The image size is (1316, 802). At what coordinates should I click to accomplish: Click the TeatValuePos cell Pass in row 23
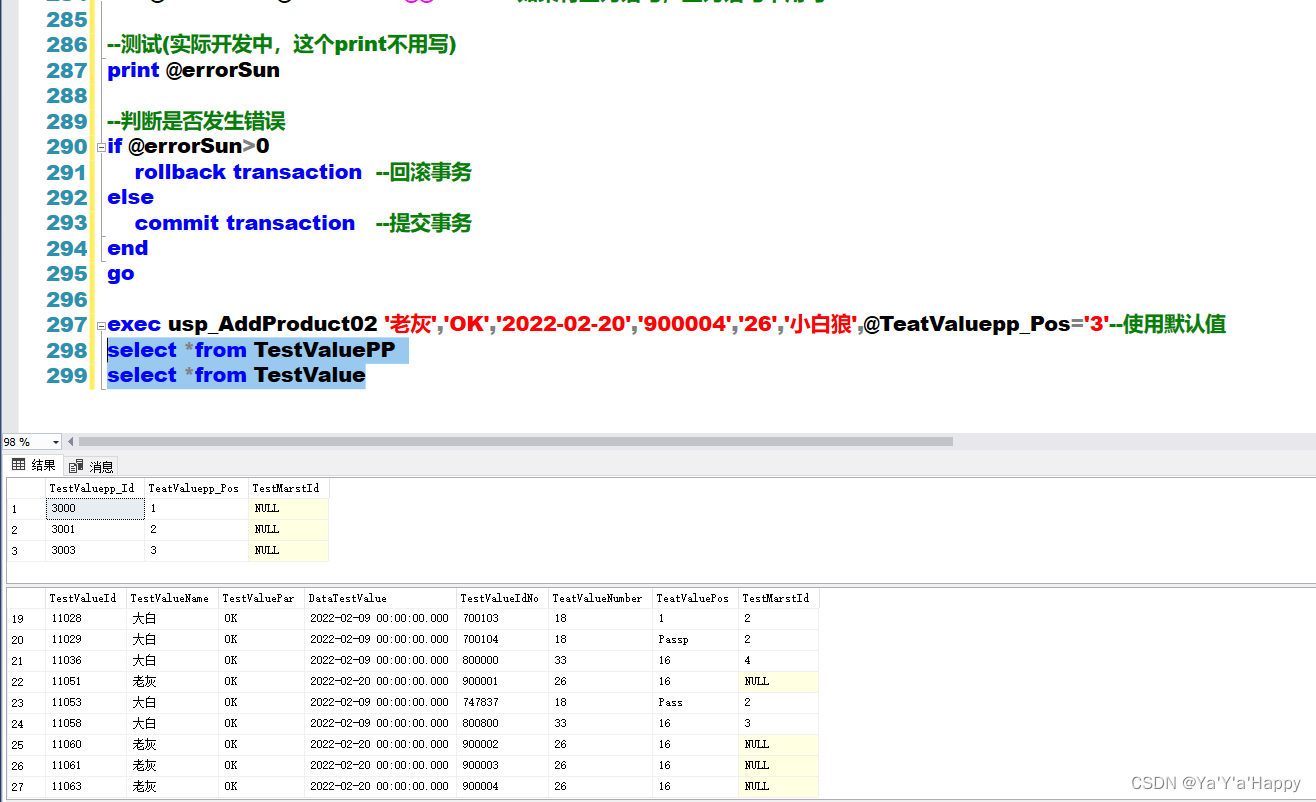tap(695, 702)
